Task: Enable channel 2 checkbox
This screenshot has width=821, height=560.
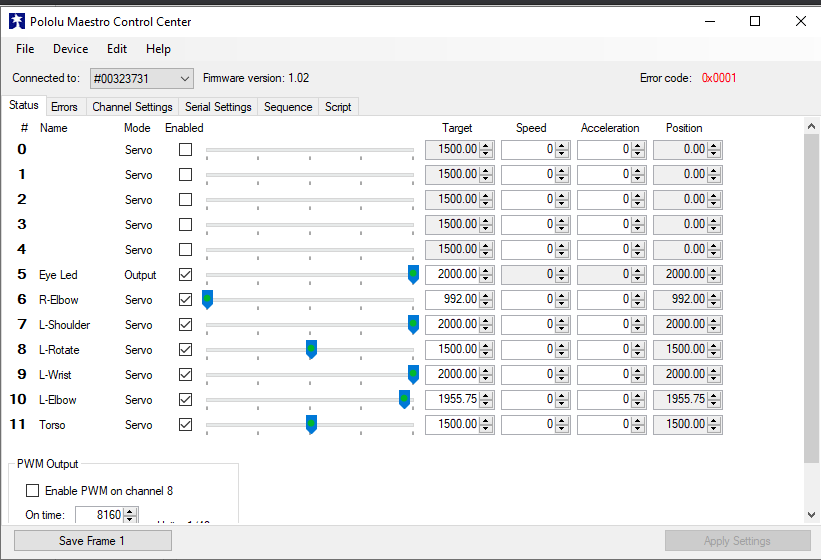Action: 185,199
